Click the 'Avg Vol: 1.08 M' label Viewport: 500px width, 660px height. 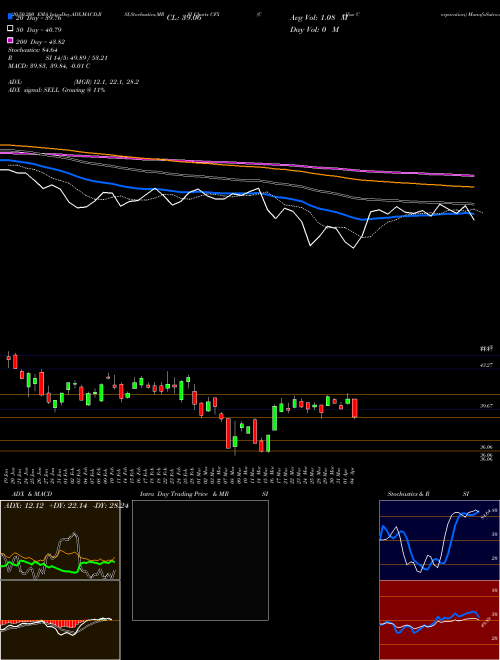pos(319,18)
